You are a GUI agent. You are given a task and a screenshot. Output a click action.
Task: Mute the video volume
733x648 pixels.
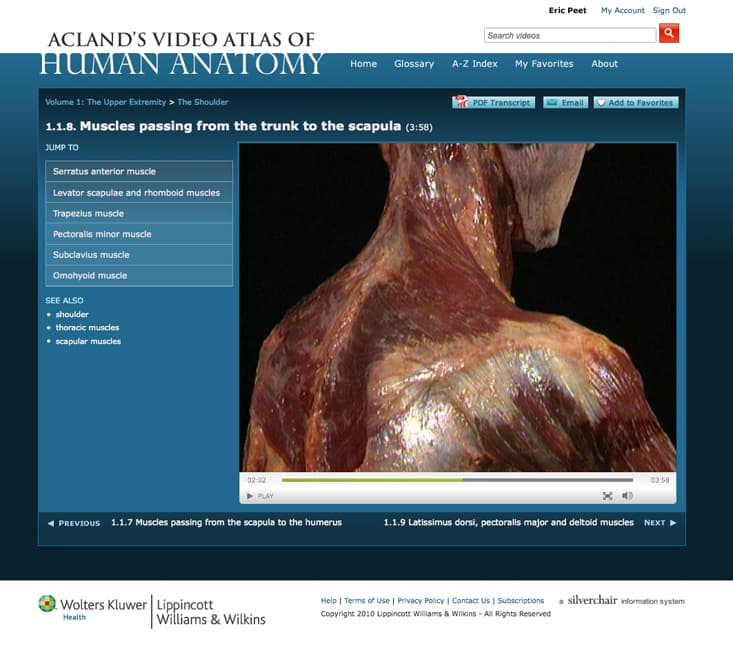pos(627,496)
